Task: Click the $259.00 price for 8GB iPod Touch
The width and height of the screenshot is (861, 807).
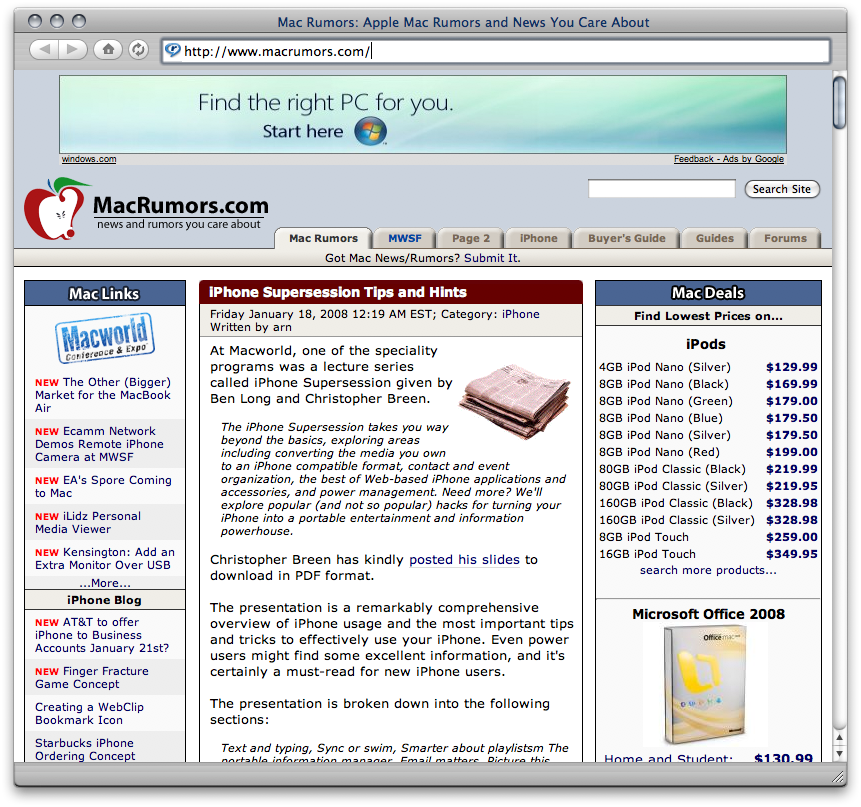Action: [791, 537]
